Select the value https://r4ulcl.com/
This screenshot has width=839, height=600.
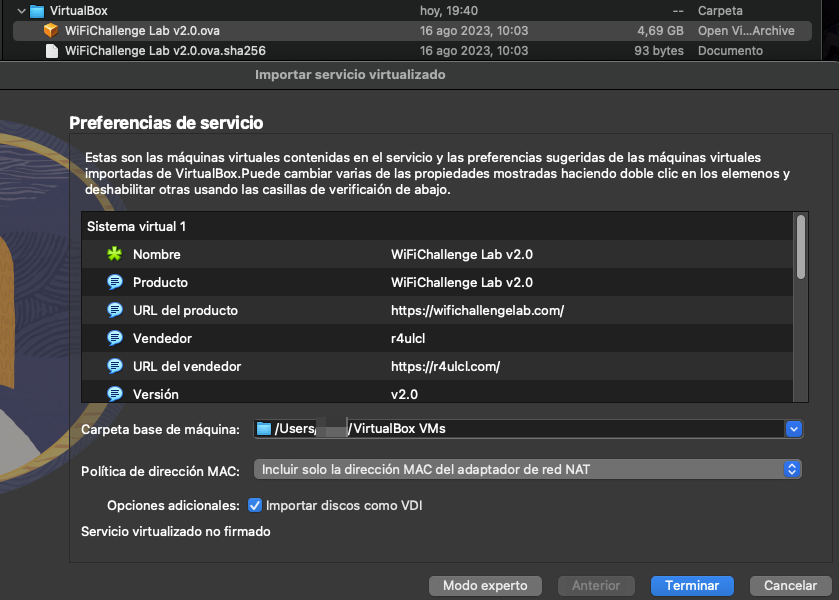point(445,366)
